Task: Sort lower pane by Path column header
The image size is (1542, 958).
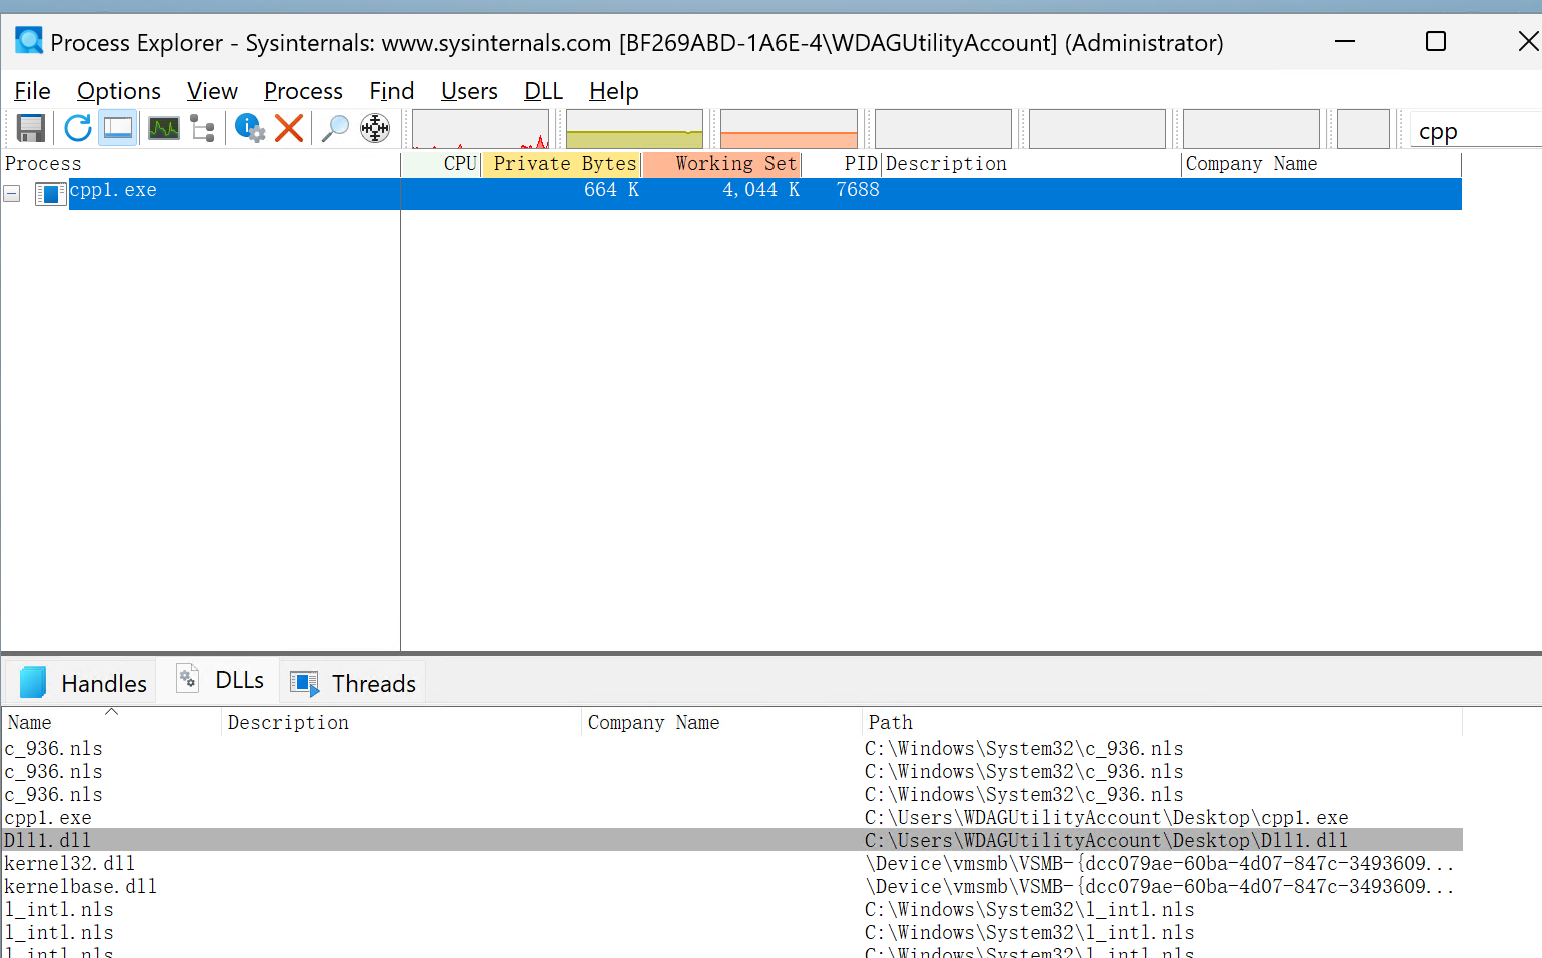Action: (1162, 722)
